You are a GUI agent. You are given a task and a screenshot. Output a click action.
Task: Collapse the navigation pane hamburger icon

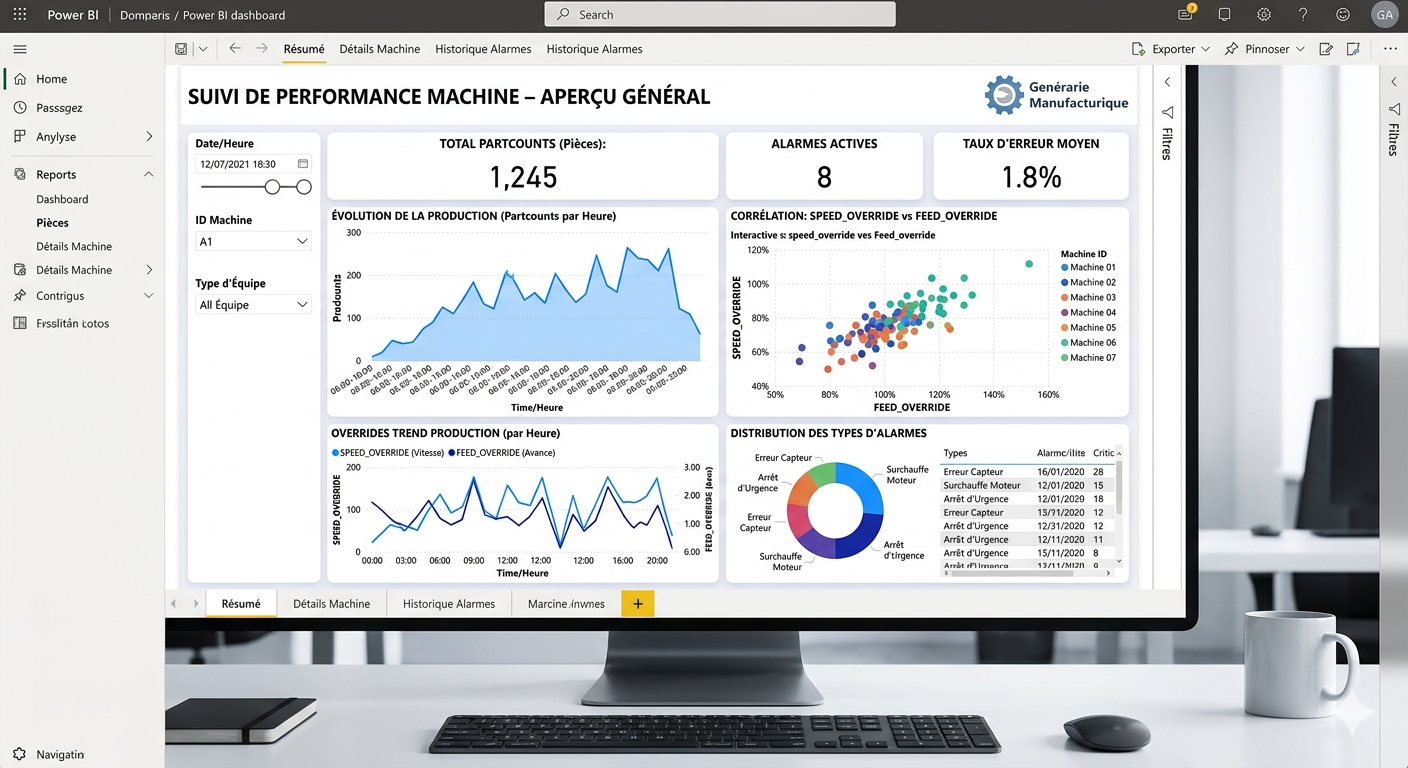point(19,49)
